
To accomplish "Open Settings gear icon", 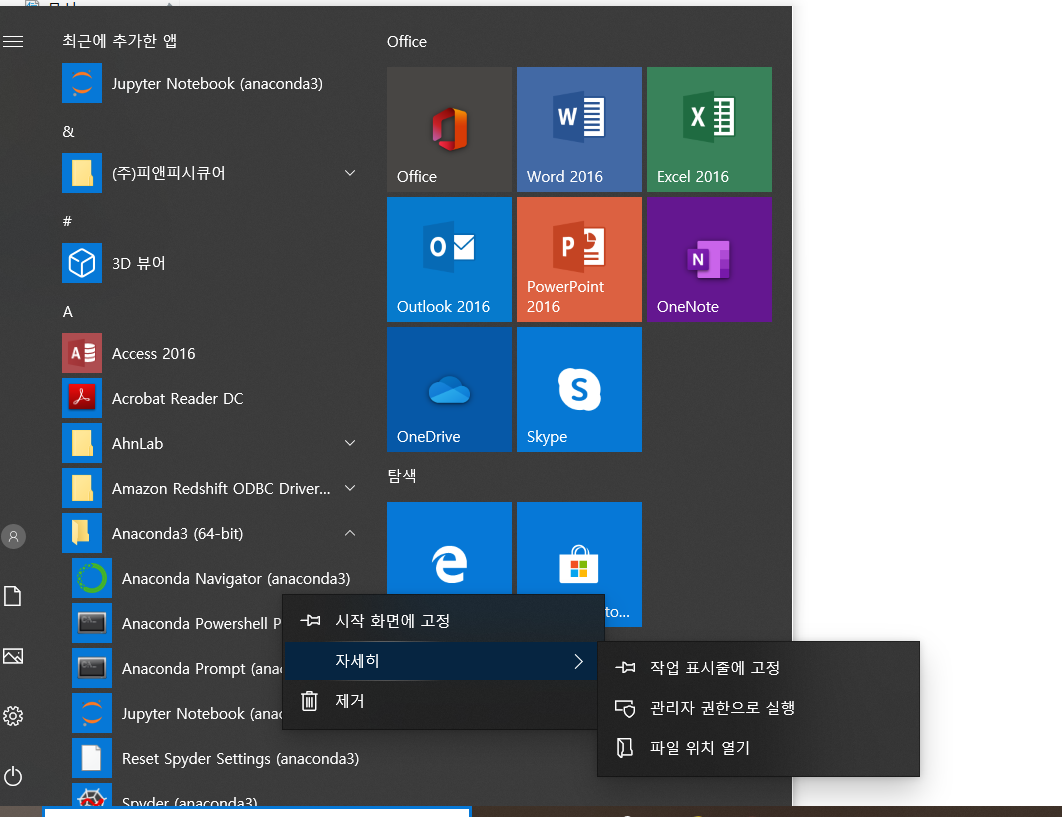I will [x=13, y=716].
